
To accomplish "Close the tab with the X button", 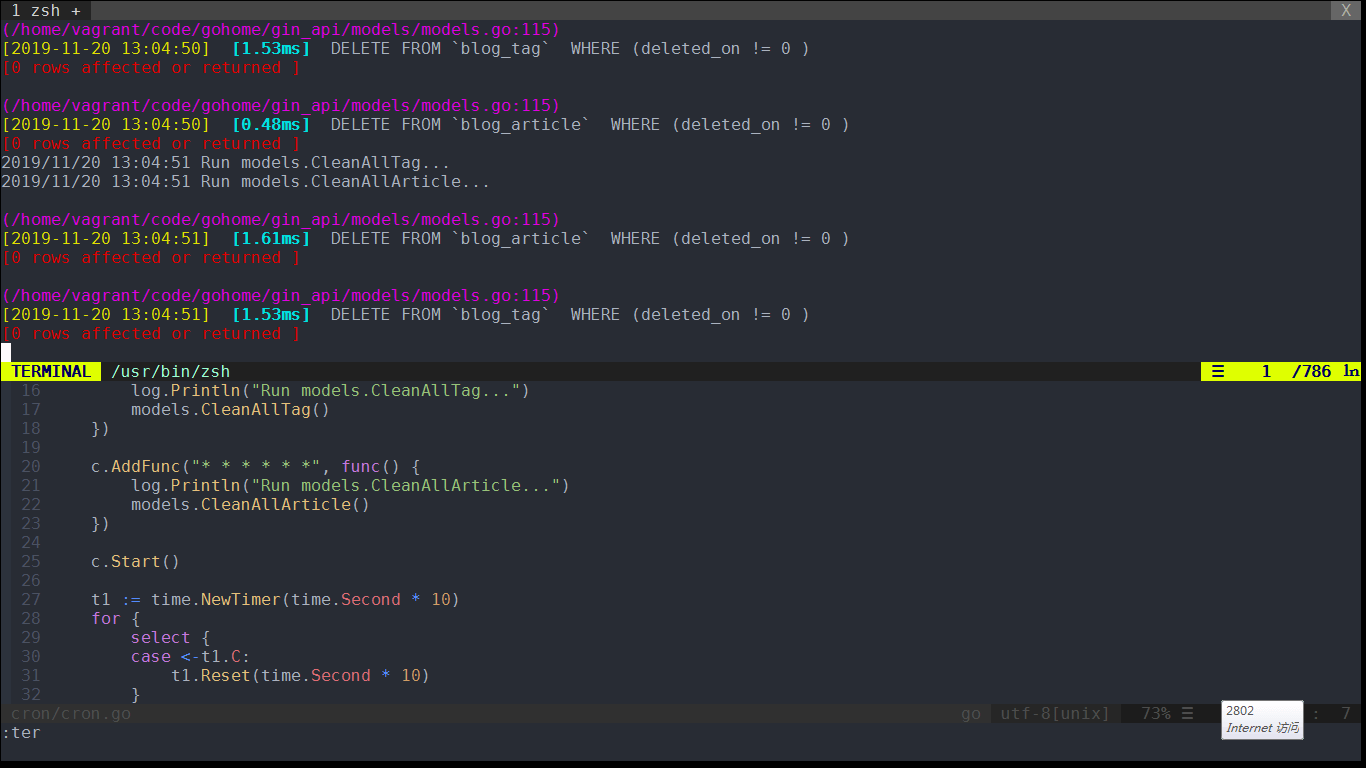I will [x=1346, y=10].
